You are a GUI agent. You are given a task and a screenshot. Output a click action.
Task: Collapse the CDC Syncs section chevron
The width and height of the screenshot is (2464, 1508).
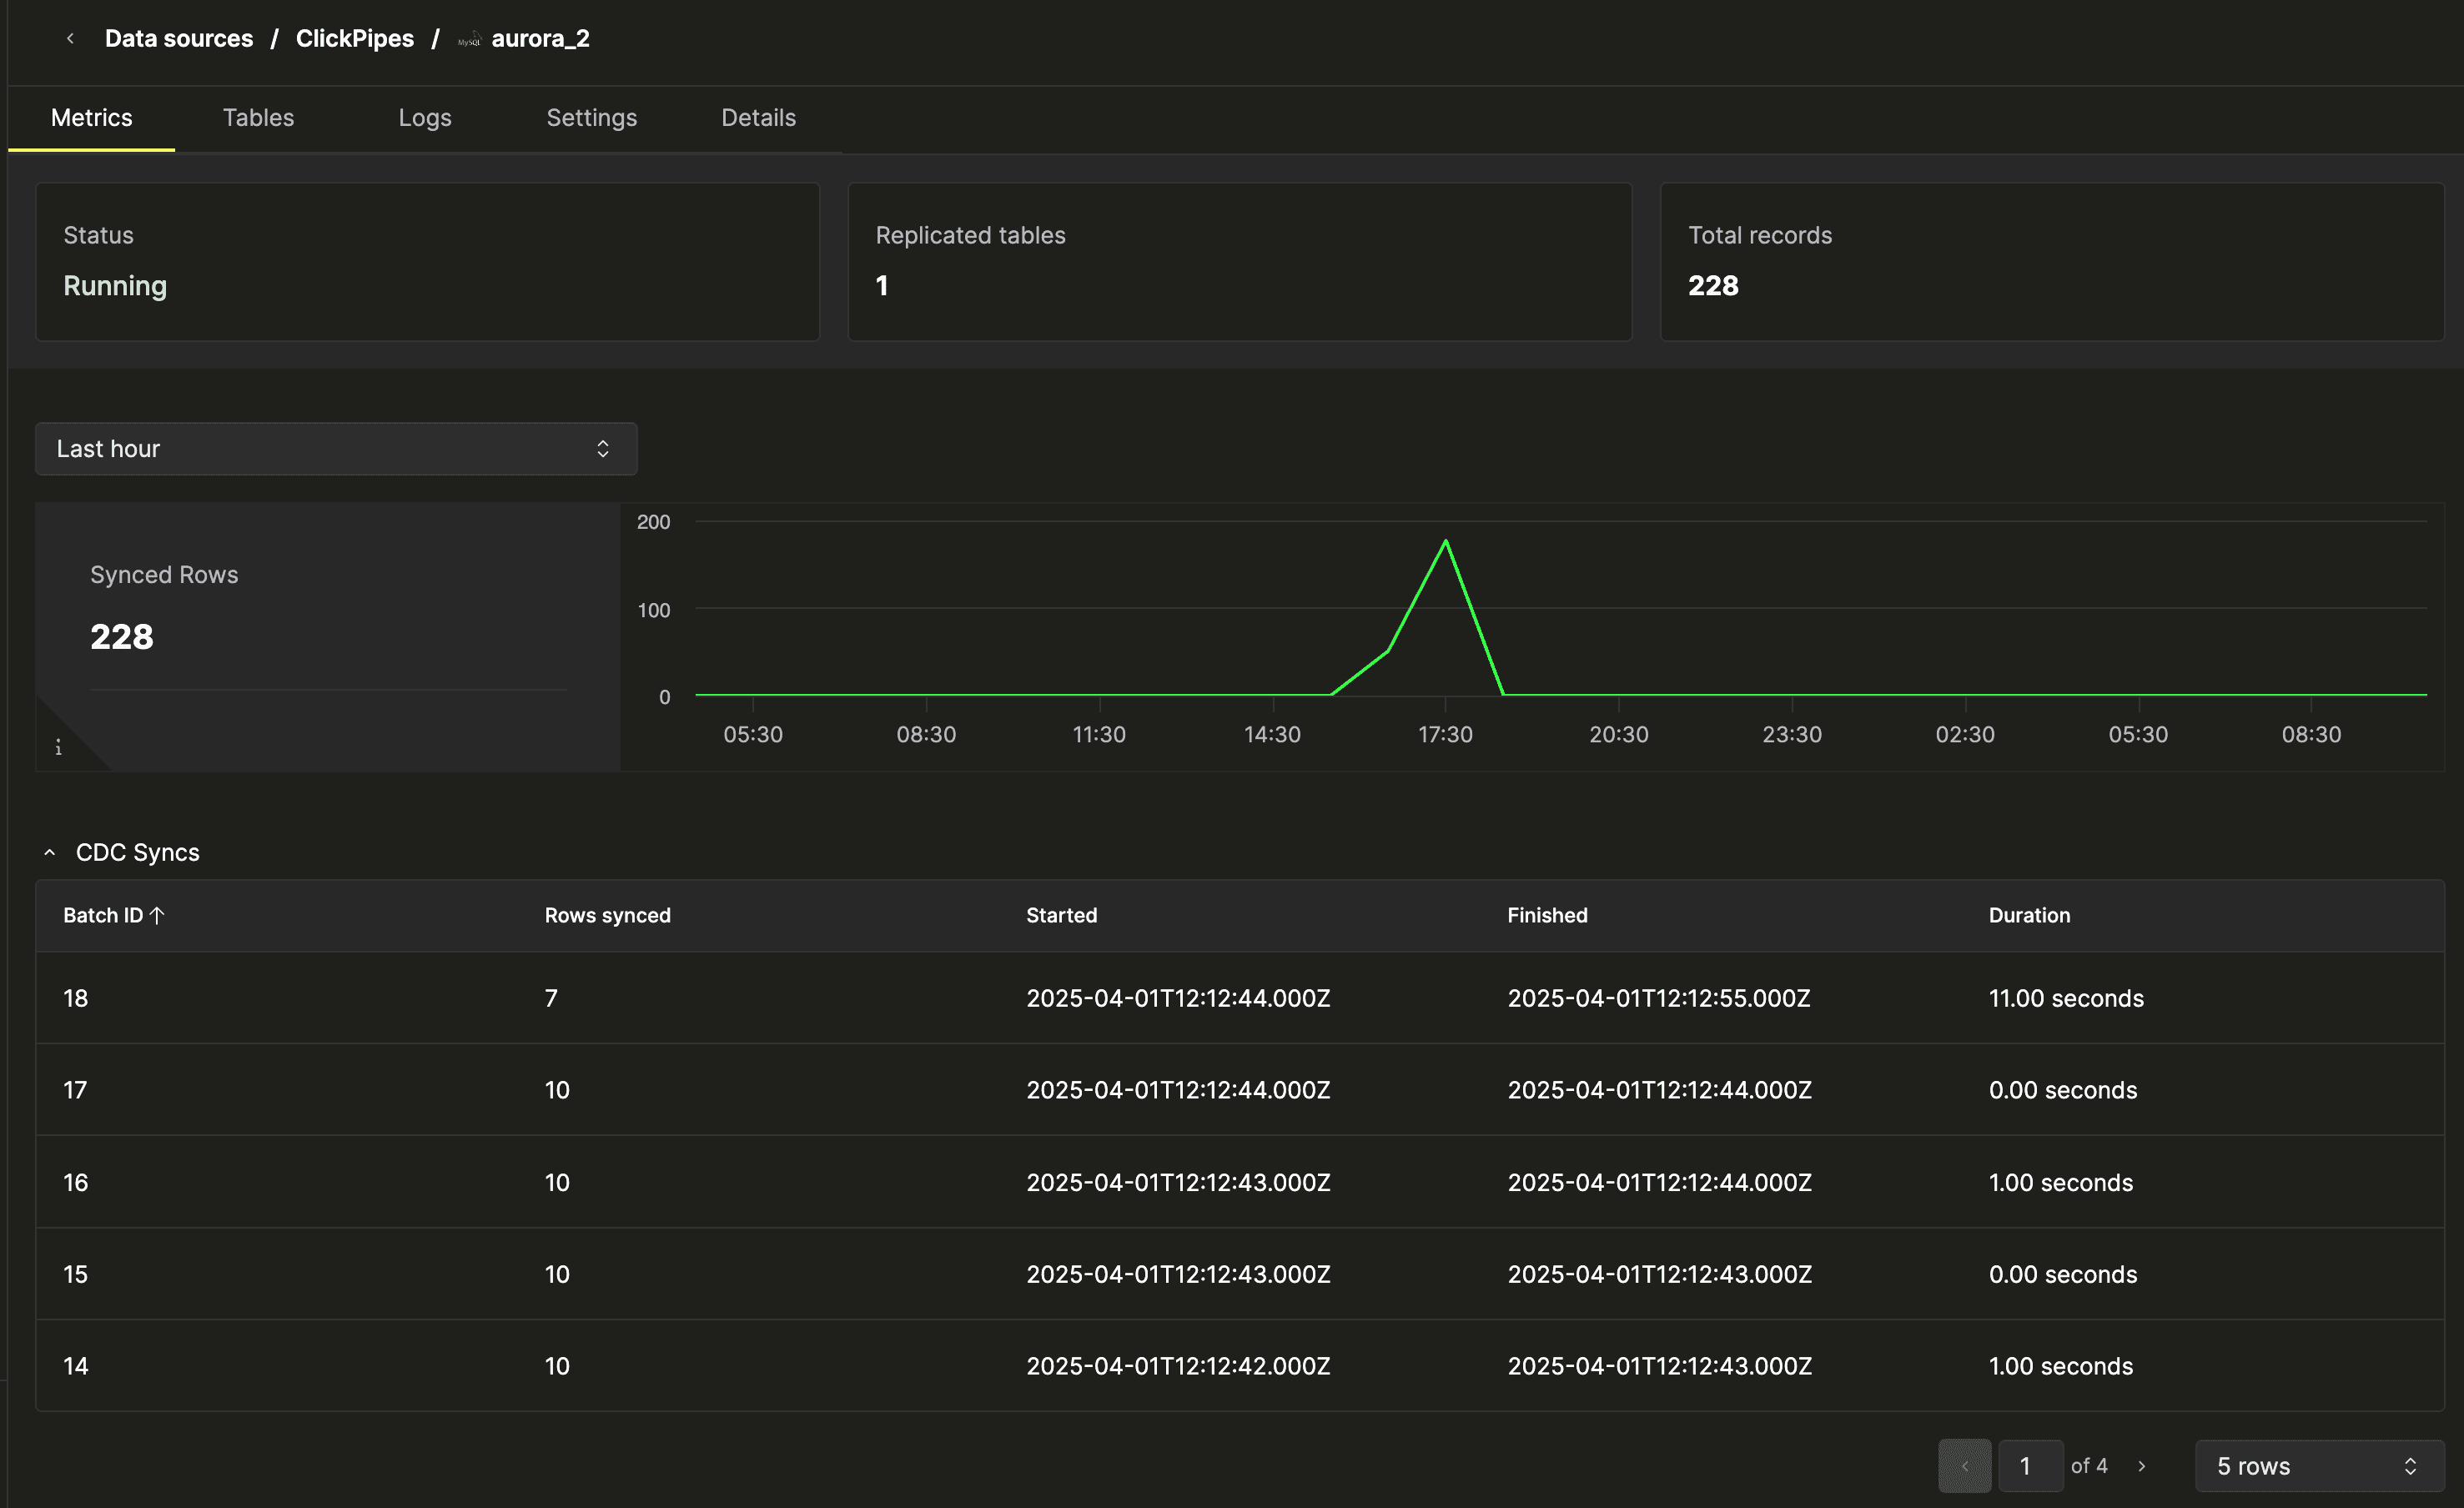click(50, 852)
